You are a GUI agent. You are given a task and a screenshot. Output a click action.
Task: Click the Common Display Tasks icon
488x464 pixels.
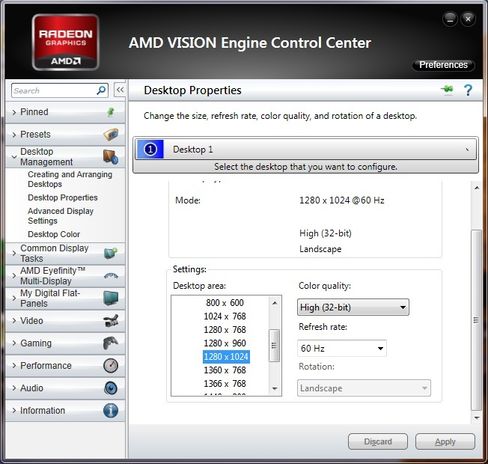click(x=111, y=253)
